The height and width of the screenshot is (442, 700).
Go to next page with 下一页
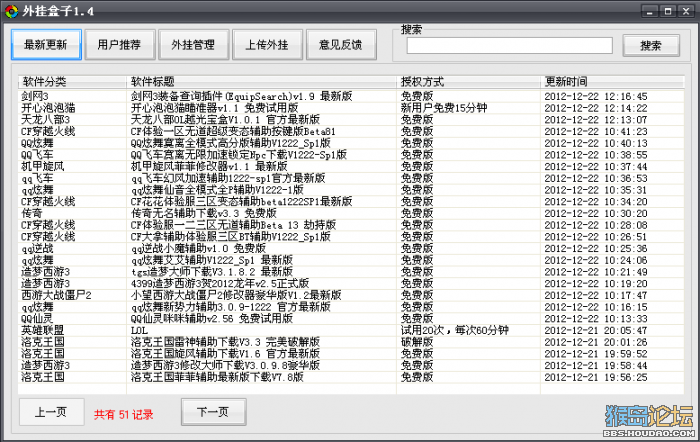point(213,412)
